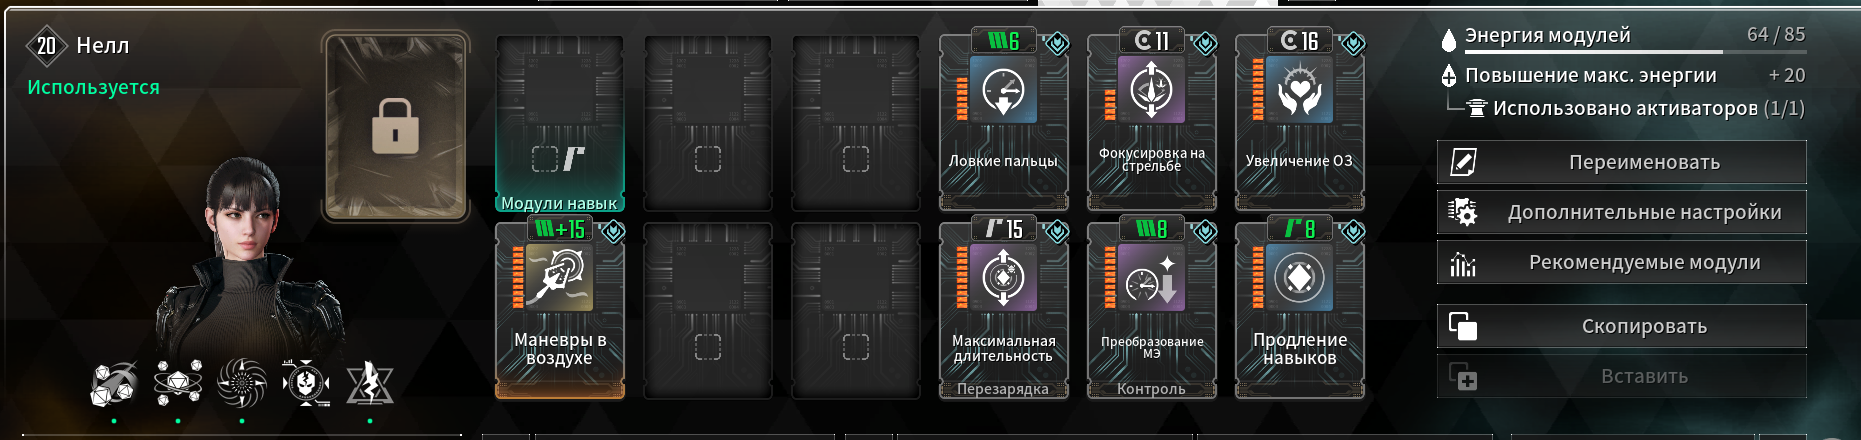Click the Преобразование МЭ module icon
Image resolution: width=1861 pixels, height=440 pixels.
click(1151, 278)
